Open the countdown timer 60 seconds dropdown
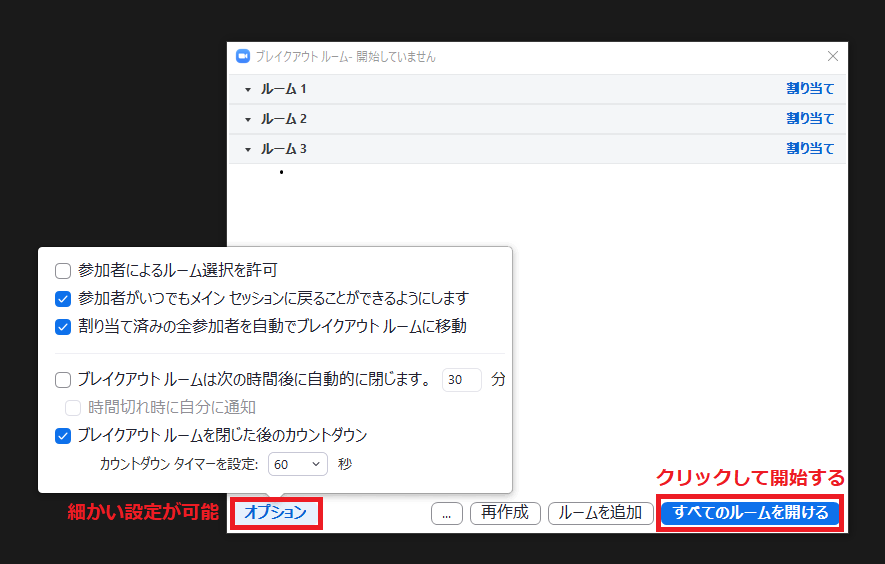885x564 pixels. [297, 464]
